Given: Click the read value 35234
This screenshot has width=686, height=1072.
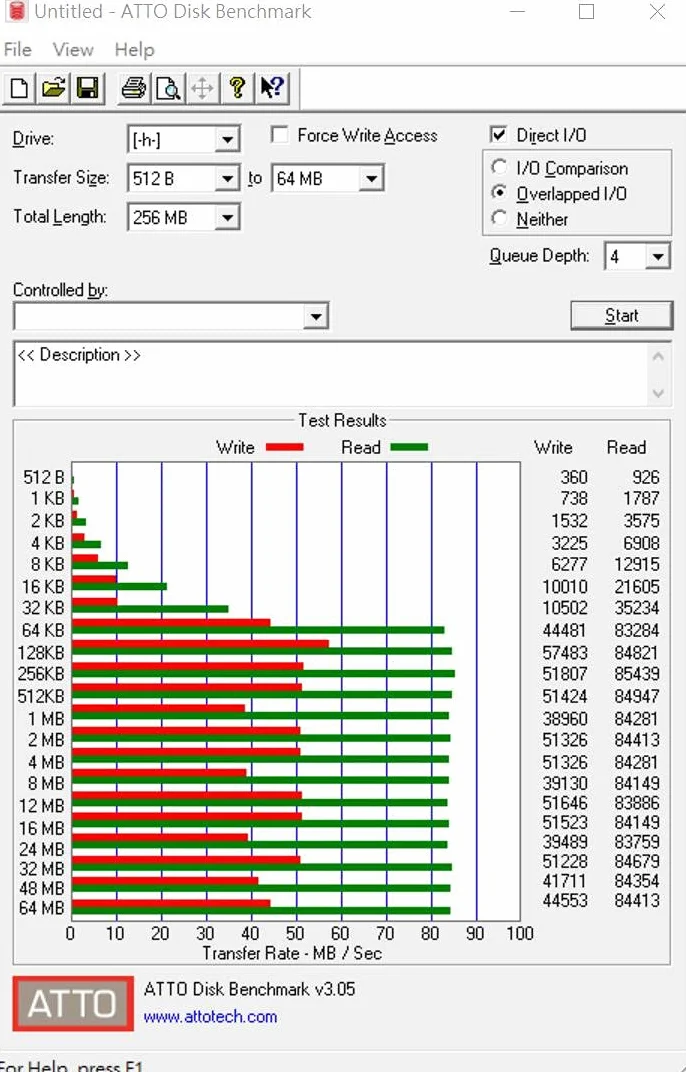Looking at the screenshot, I should (x=637, y=608).
